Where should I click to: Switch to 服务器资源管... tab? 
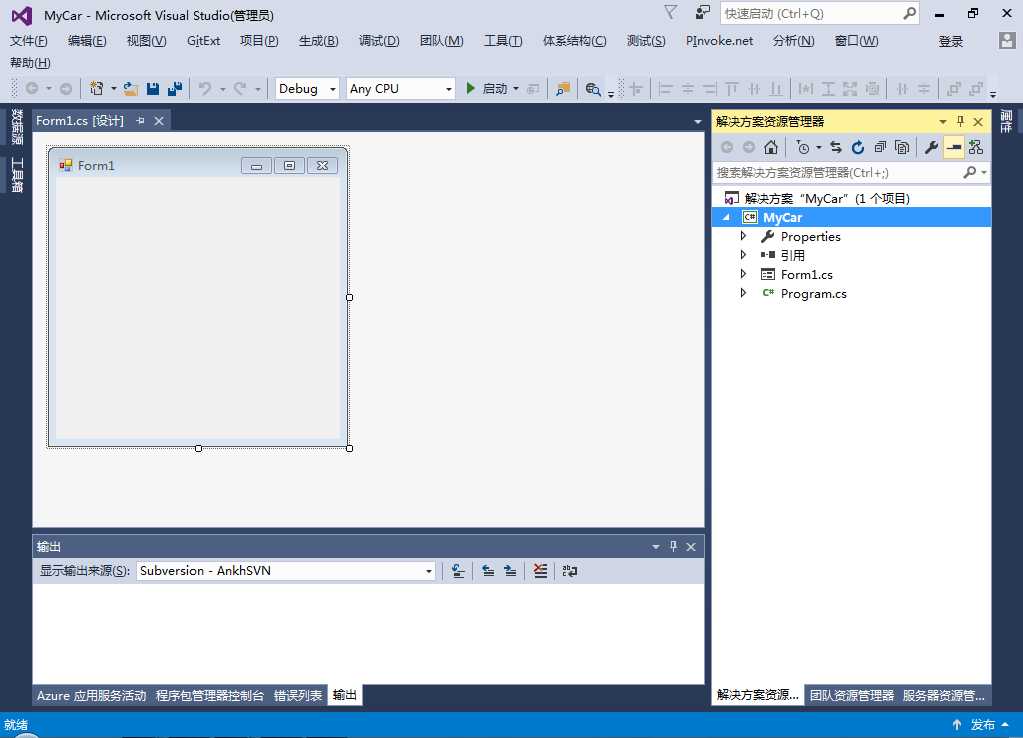(x=943, y=695)
